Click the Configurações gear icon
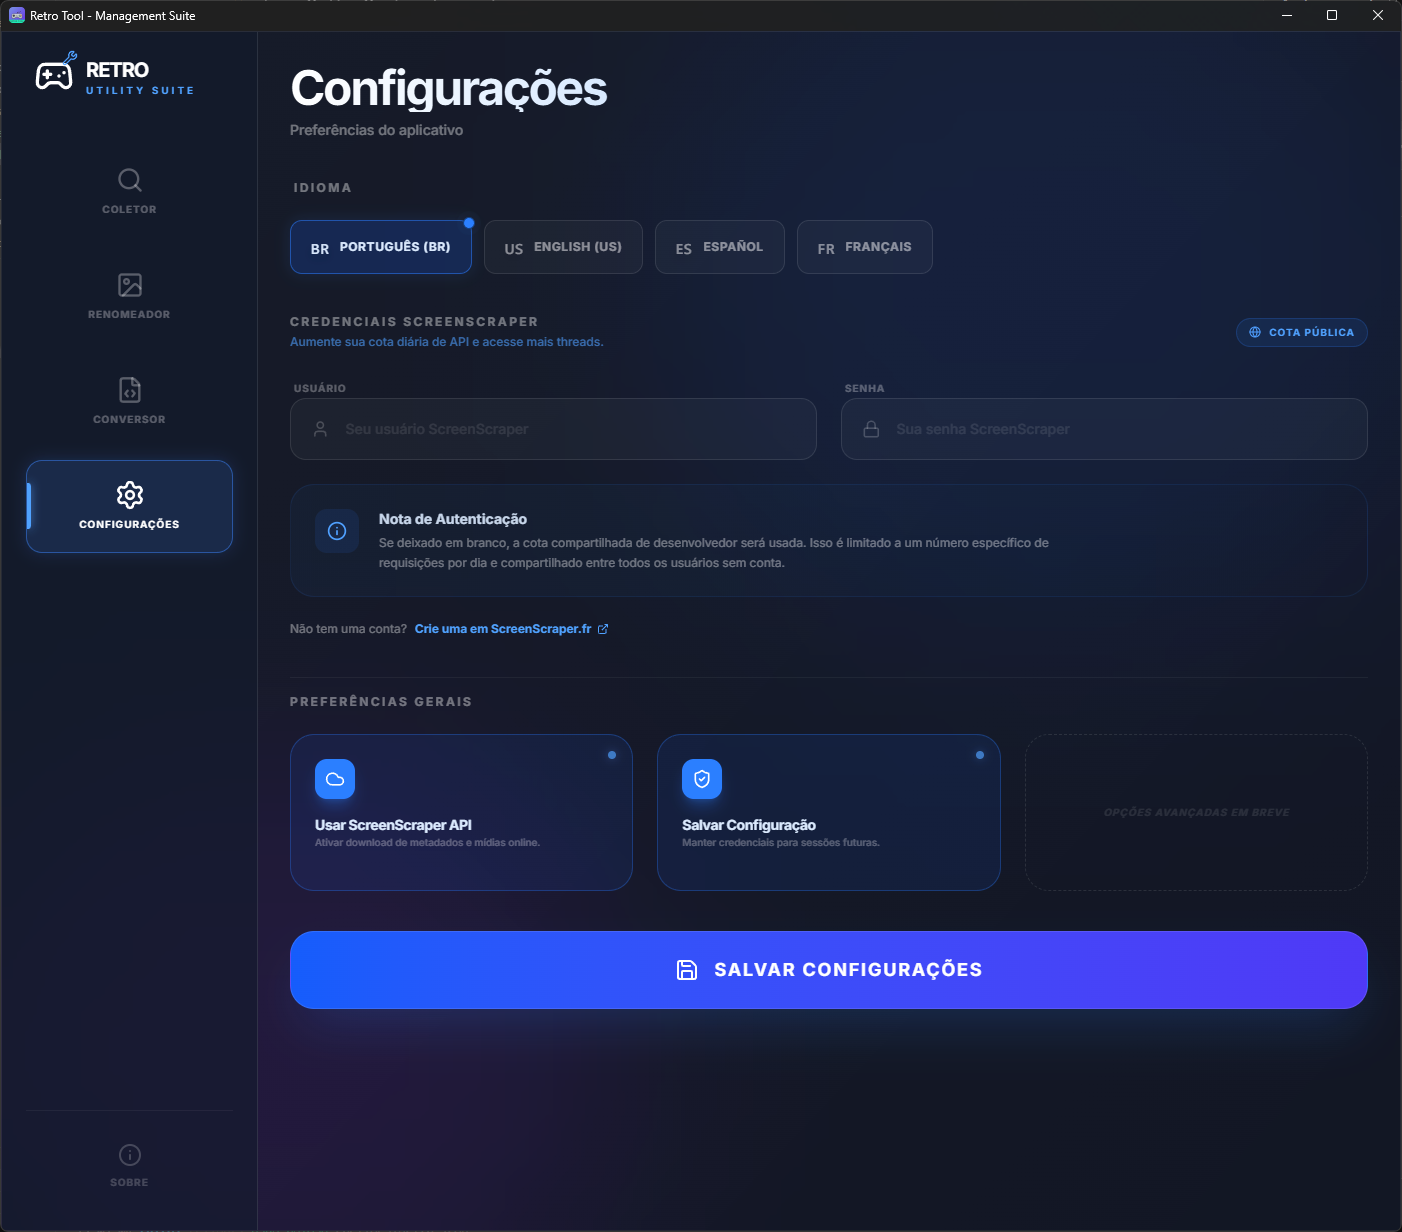 (x=129, y=494)
